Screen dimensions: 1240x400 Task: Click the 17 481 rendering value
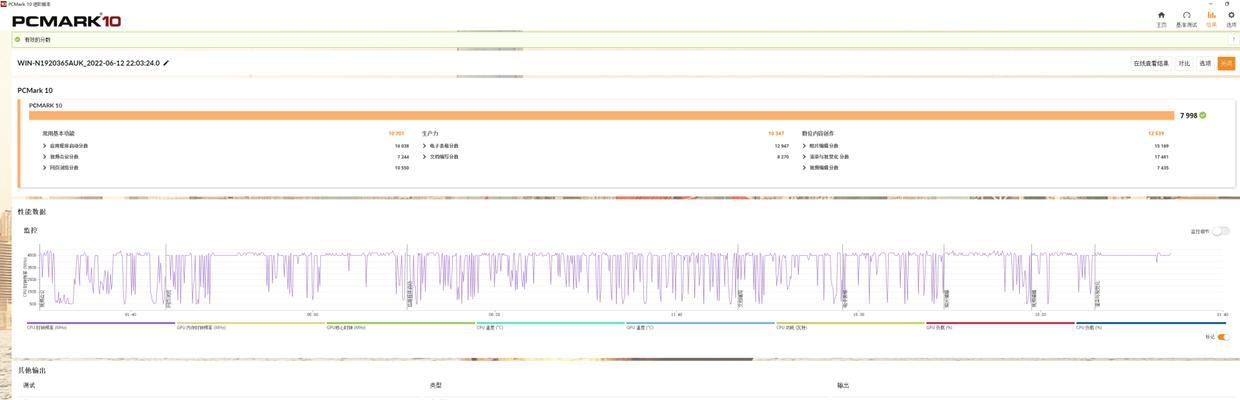pyautogui.click(x=1162, y=156)
